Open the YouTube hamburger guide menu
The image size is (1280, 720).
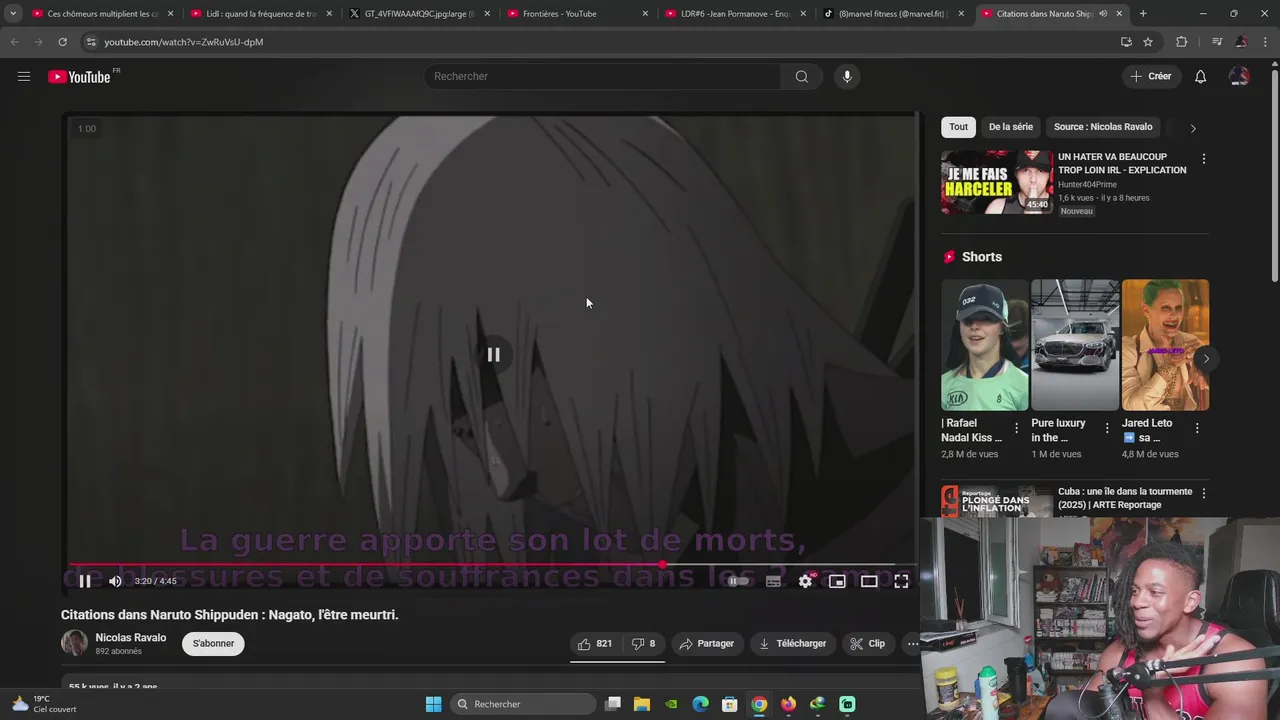click(x=24, y=76)
